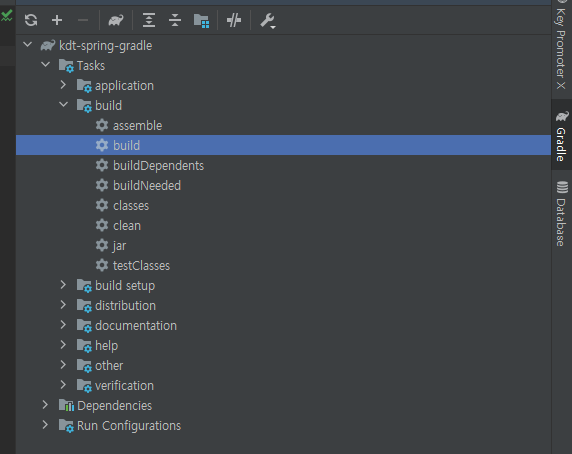
Task: Click green checkmark inspection icon
Action: 7,16
